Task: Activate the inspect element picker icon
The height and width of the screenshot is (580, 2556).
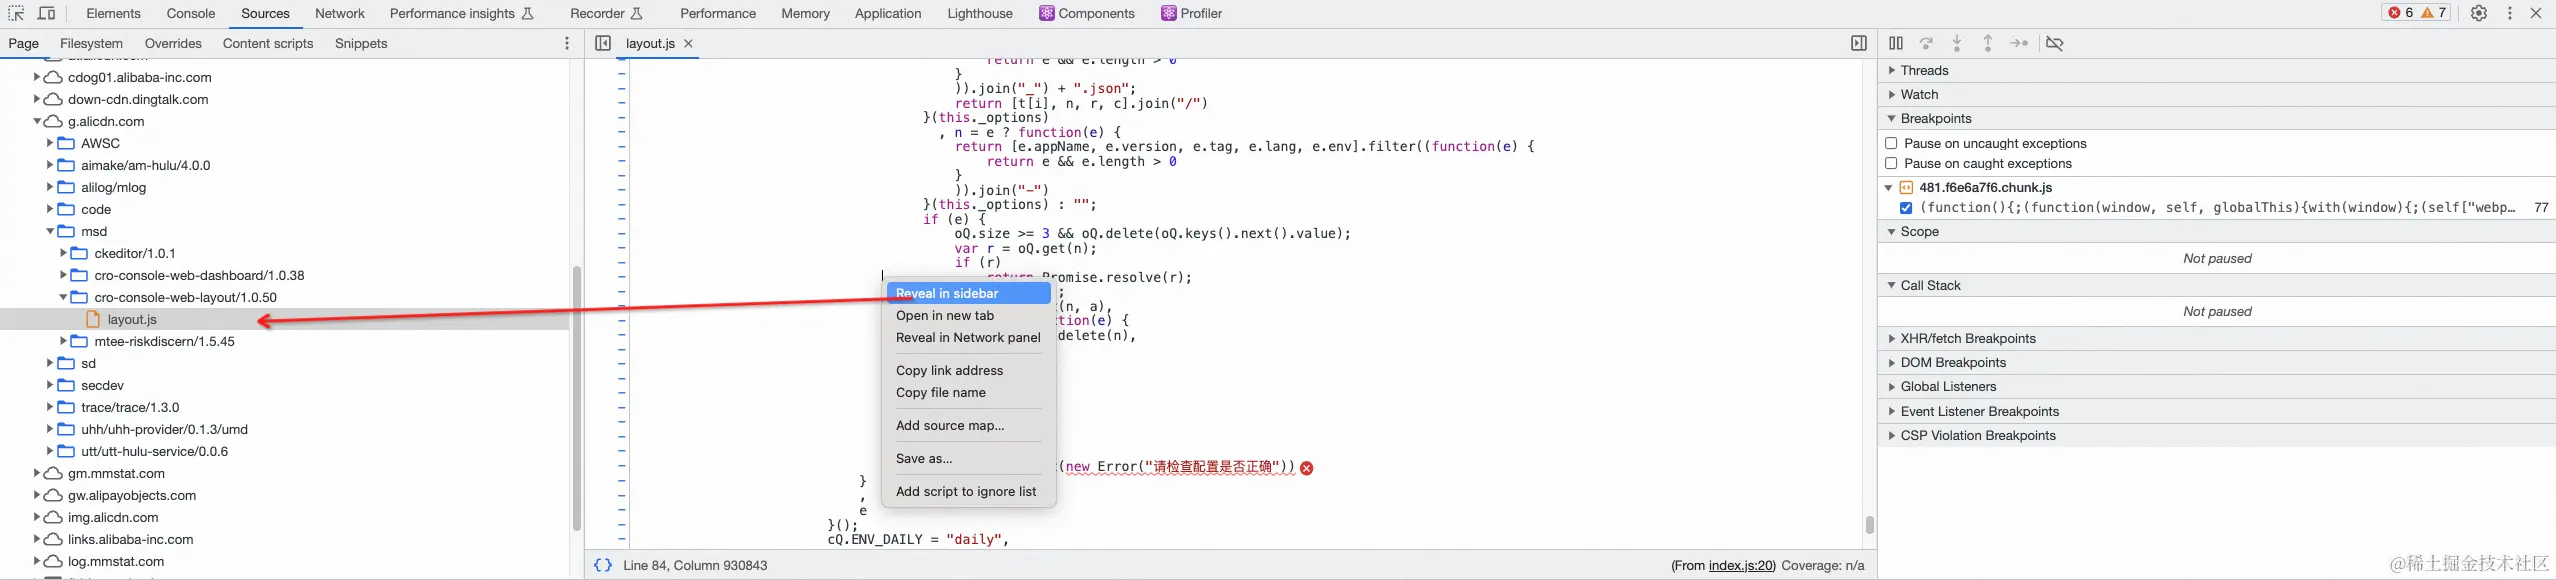Action: coord(16,13)
